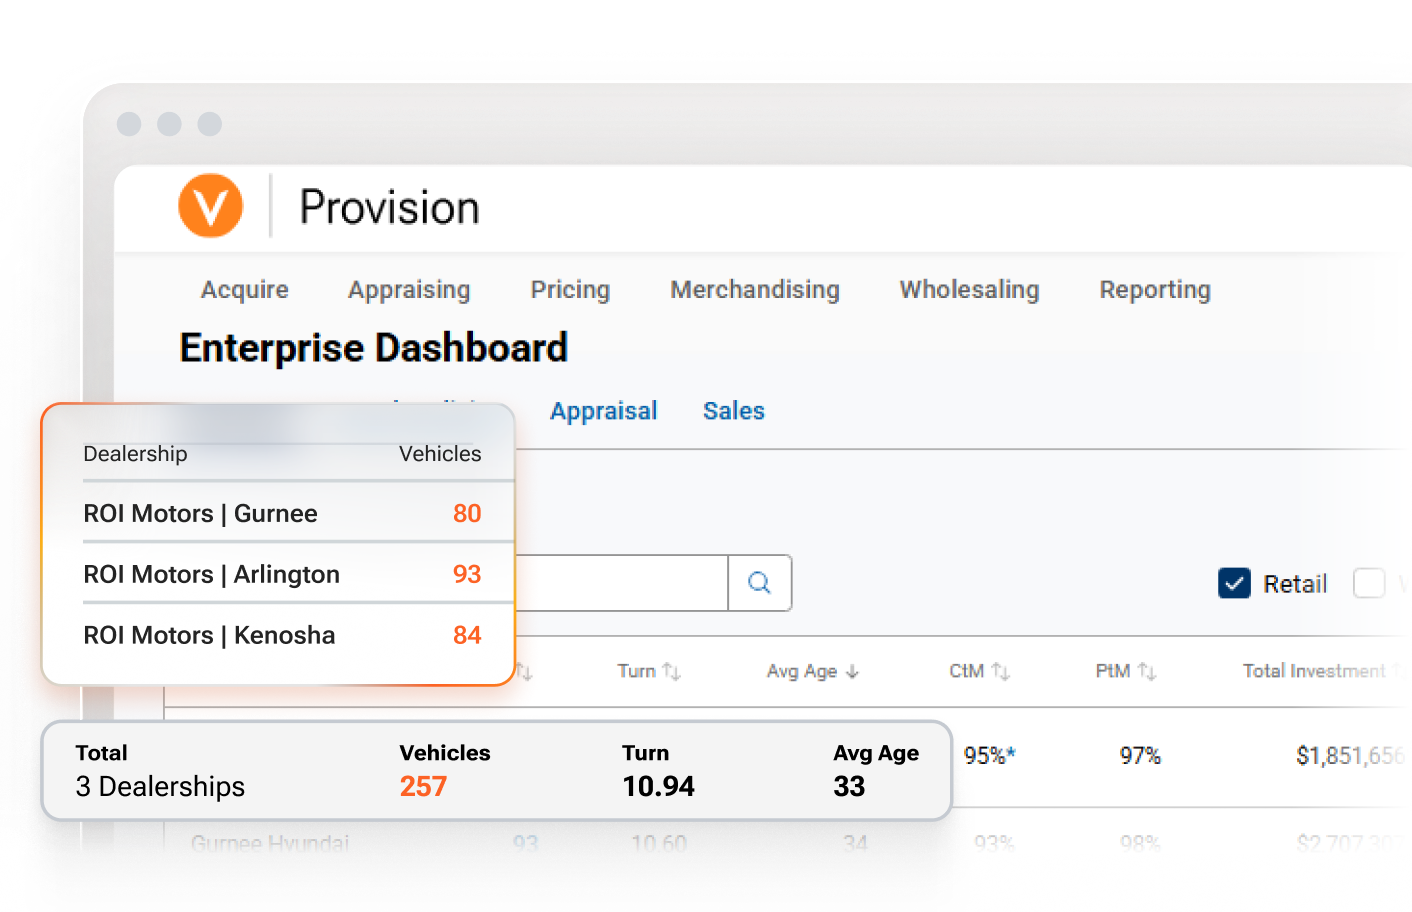The height and width of the screenshot is (912, 1412).
Task: Uncheck the Retail checkbox
Action: click(x=1234, y=583)
